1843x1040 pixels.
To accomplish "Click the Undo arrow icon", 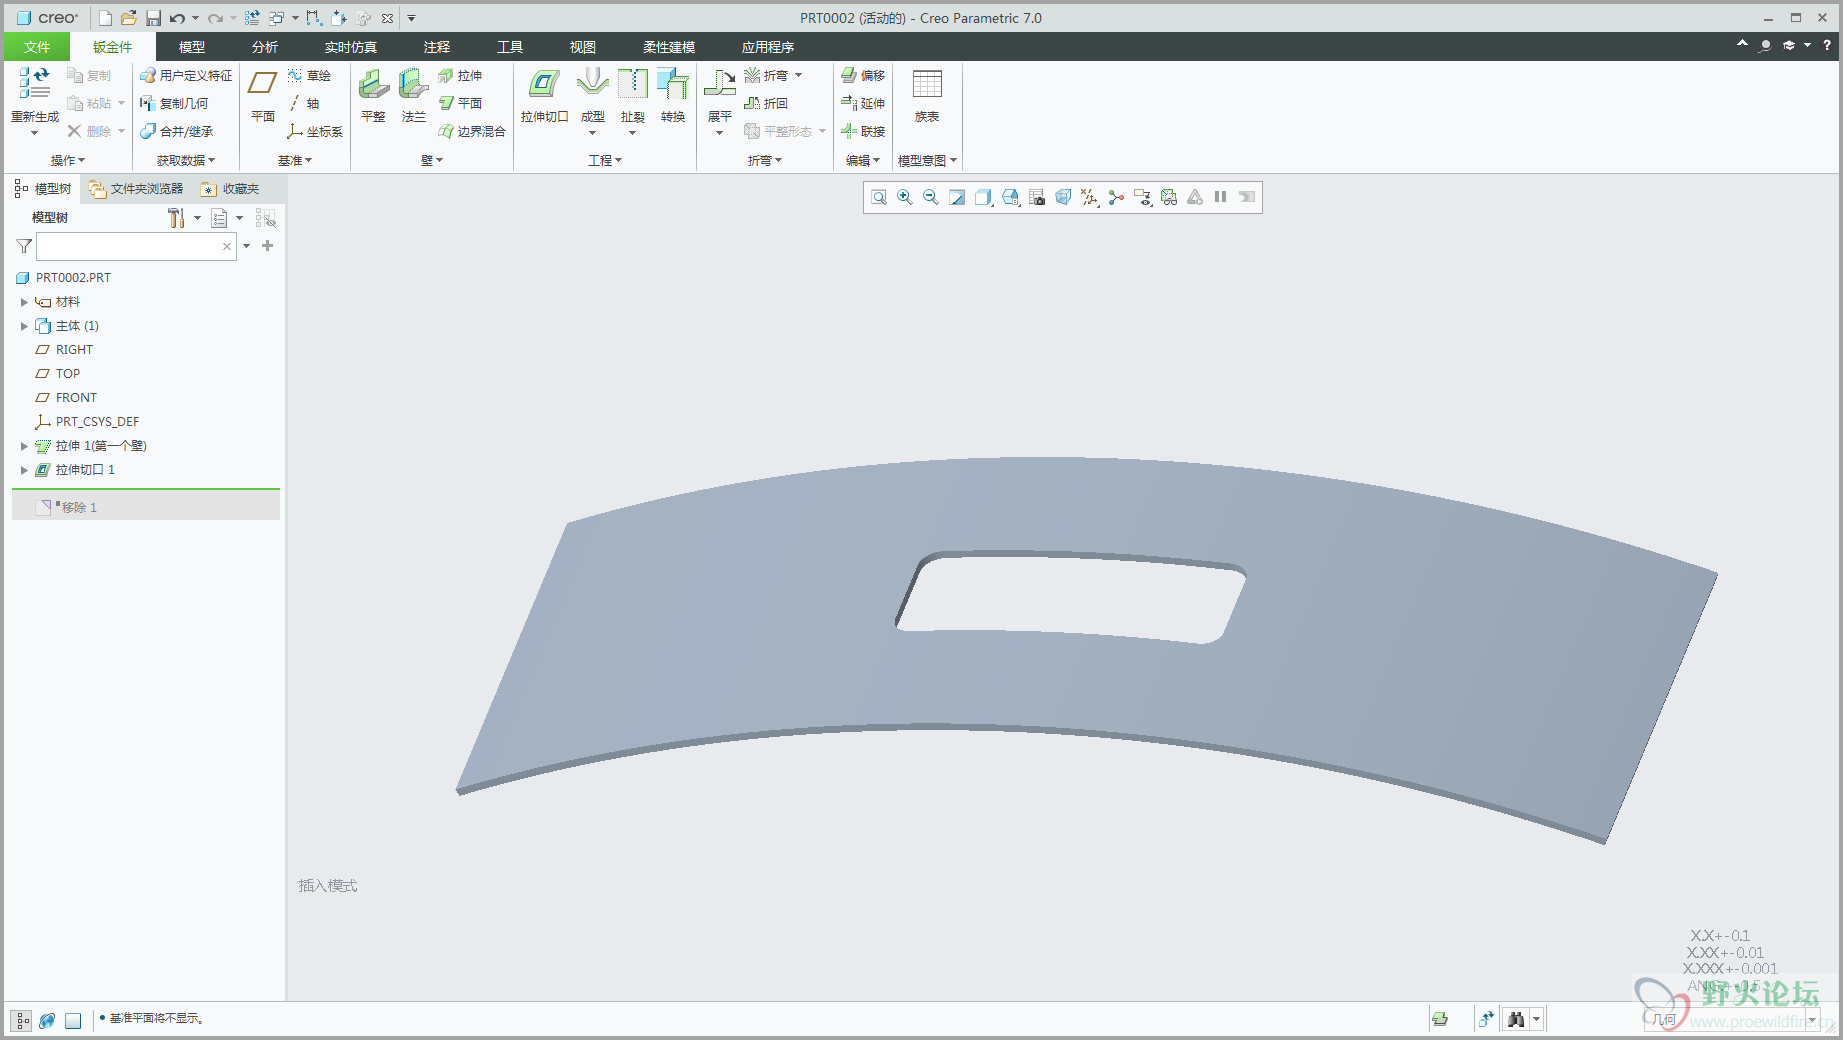I will (x=177, y=18).
